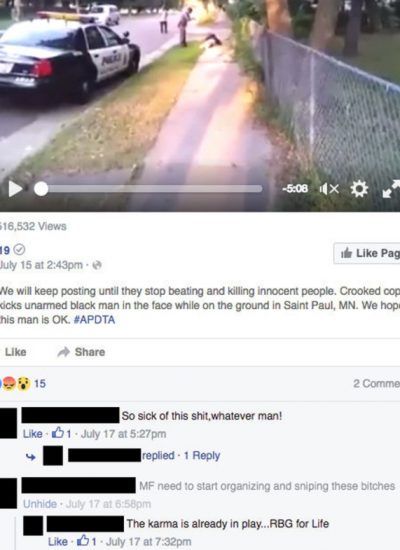
Task: View the wow reaction emoji
Action: point(24,383)
